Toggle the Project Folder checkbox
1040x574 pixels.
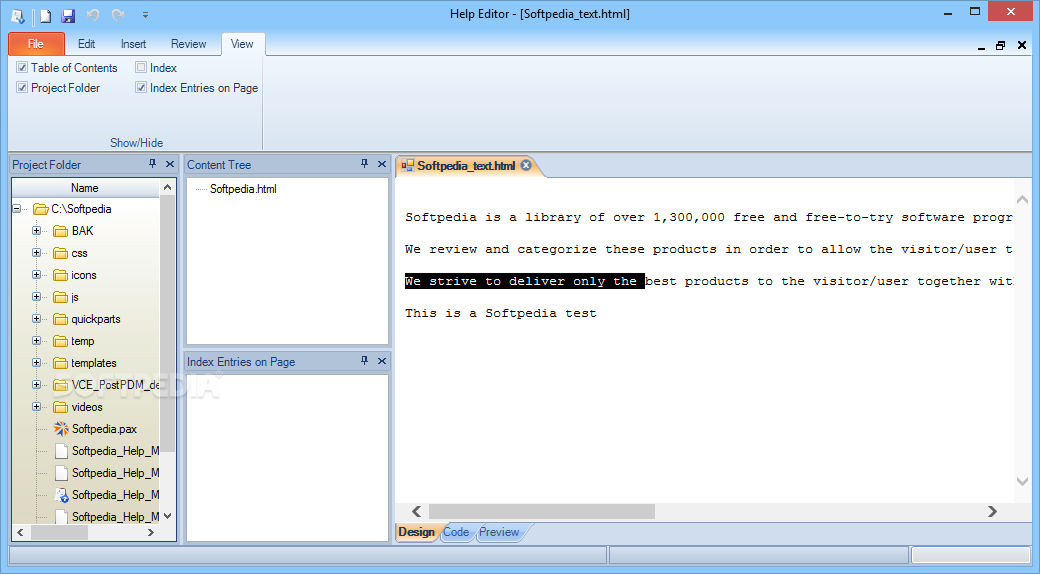point(22,87)
